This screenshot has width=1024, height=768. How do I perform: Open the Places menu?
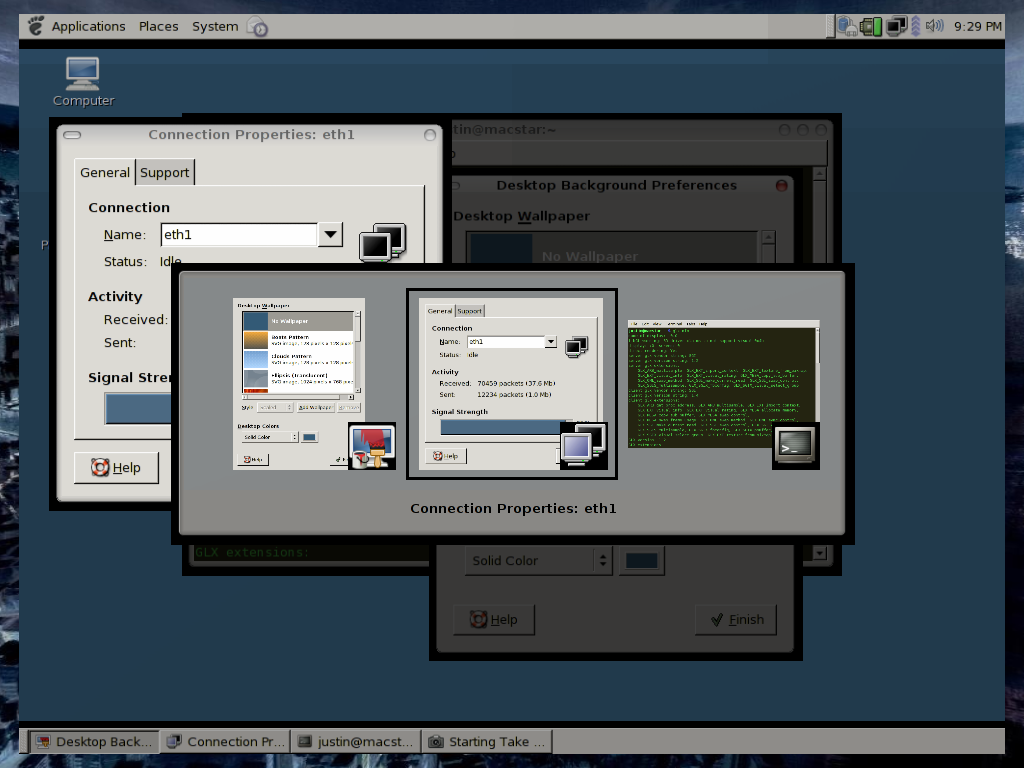pos(158,26)
